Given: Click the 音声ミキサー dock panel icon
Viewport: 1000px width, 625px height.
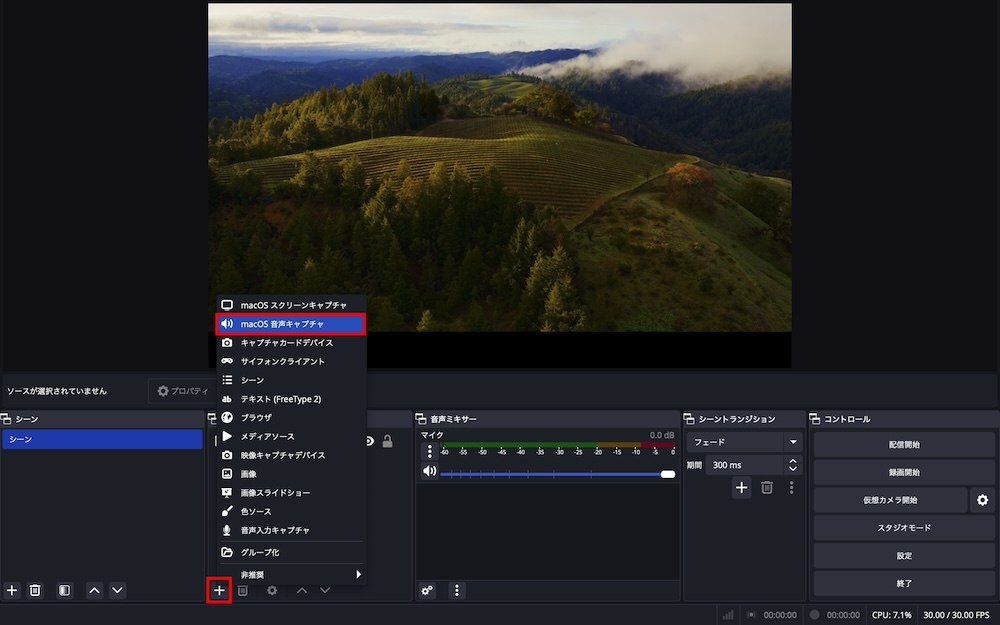Looking at the screenshot, I should point(421,419).
